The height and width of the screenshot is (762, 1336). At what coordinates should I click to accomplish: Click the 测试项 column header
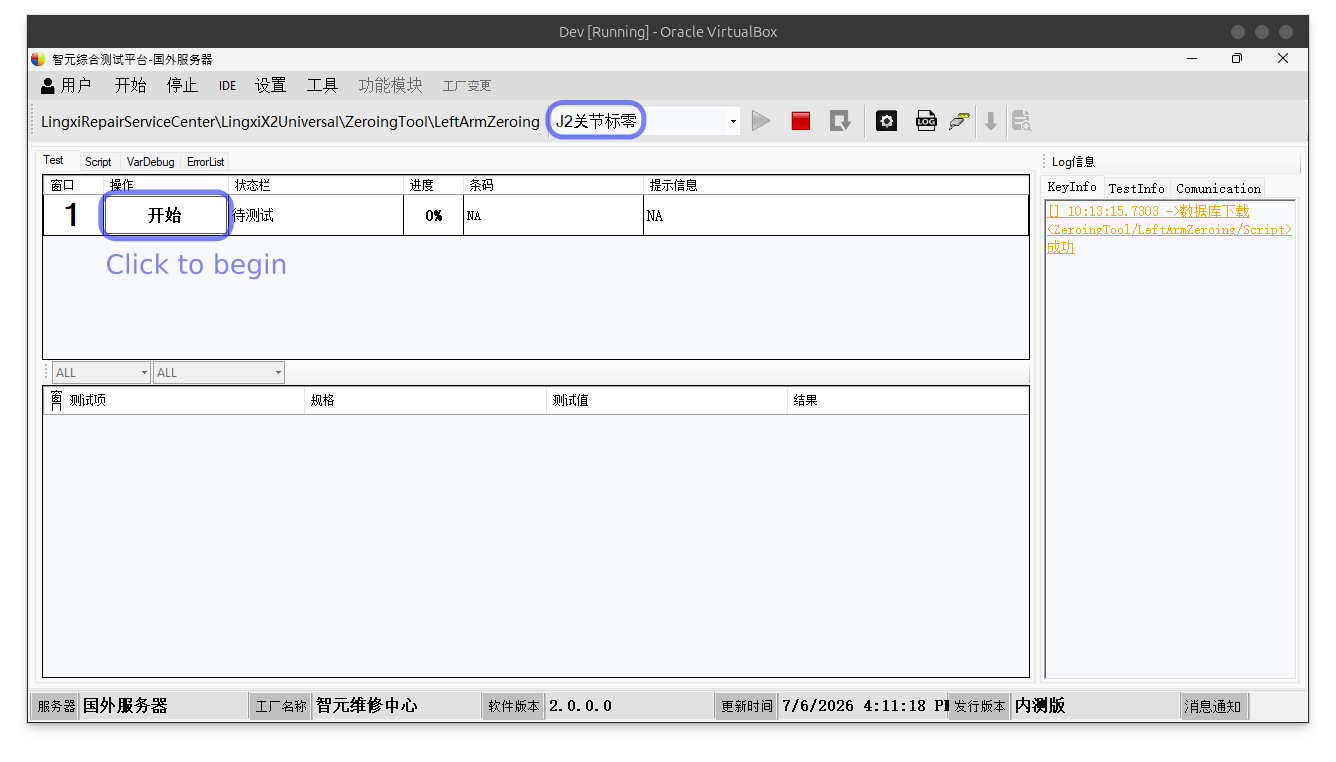(185, 400)
